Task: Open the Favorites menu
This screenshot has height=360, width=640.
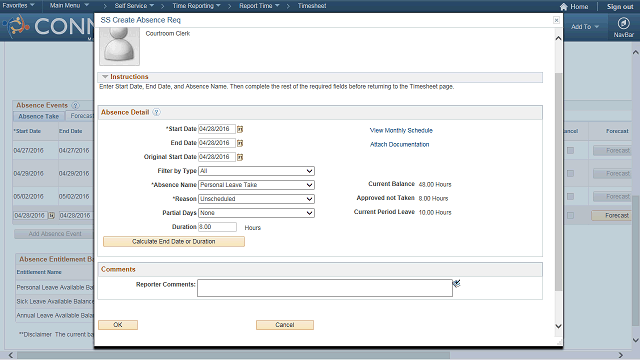Action: (x=18, y=6)
